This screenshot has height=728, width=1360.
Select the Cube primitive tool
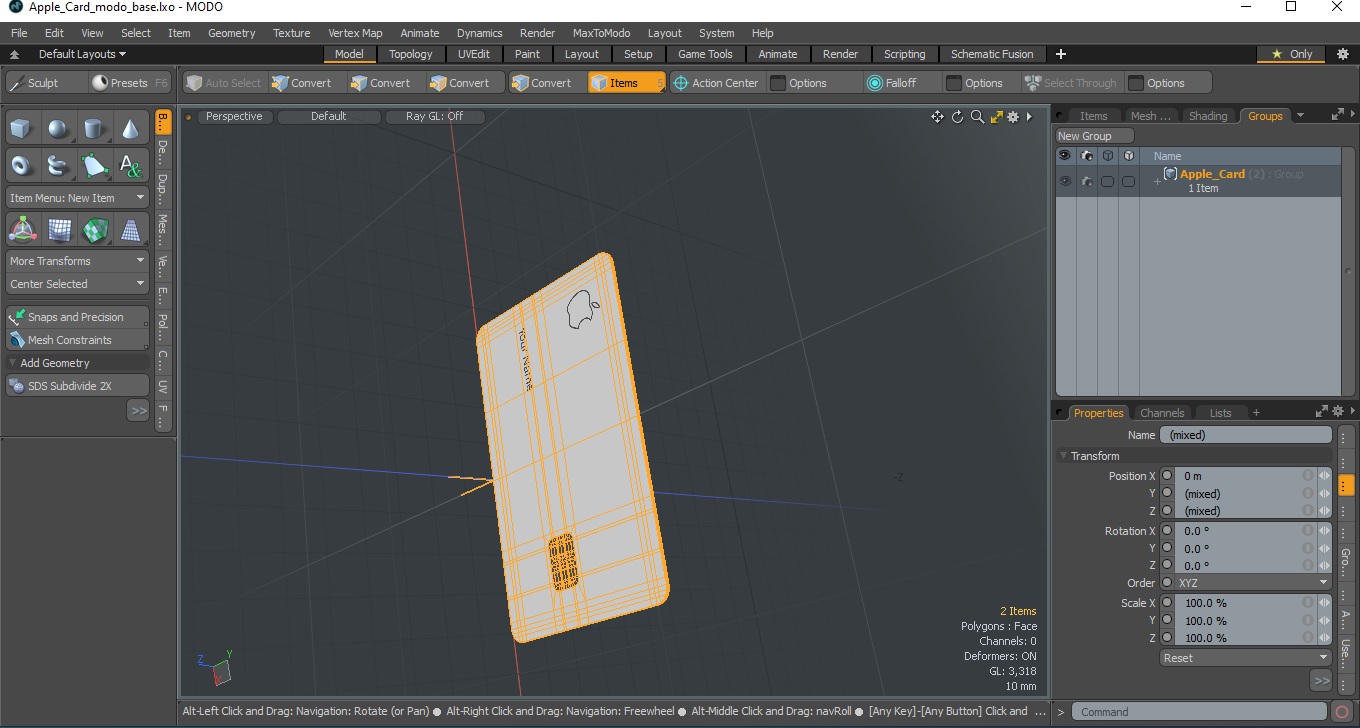[22, 129]
